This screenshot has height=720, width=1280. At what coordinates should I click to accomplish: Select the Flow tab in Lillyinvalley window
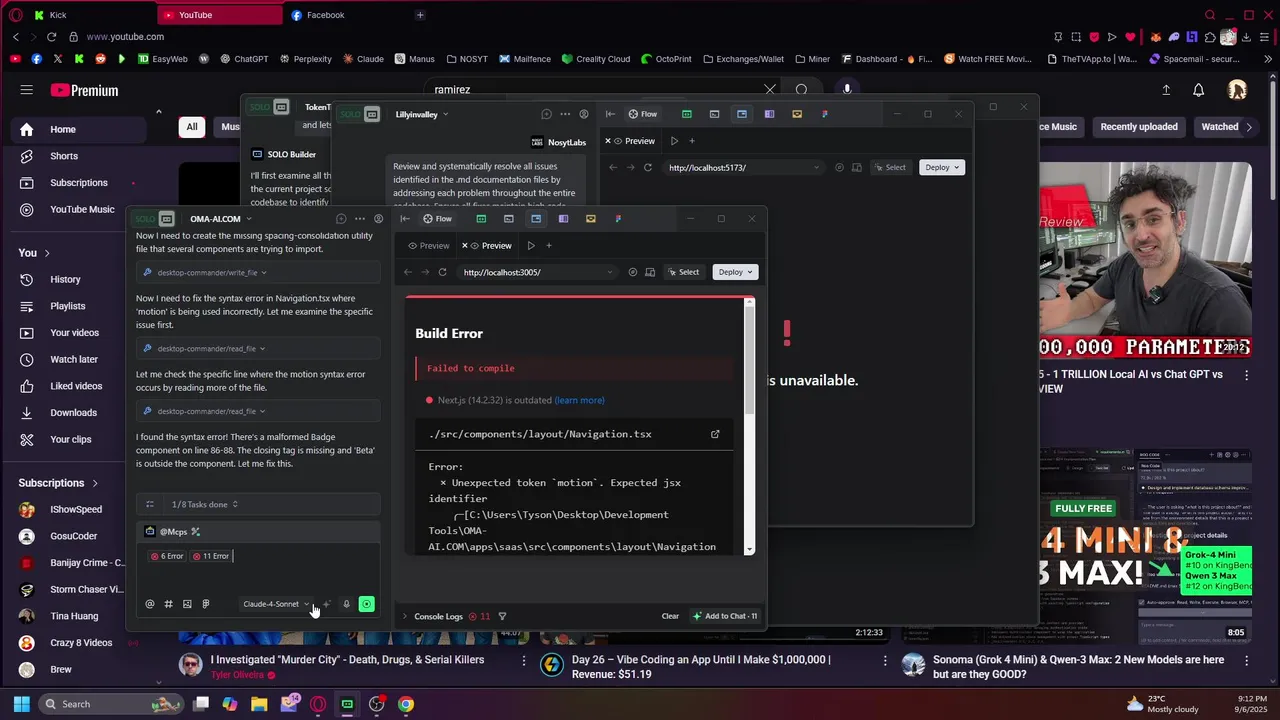643,114
